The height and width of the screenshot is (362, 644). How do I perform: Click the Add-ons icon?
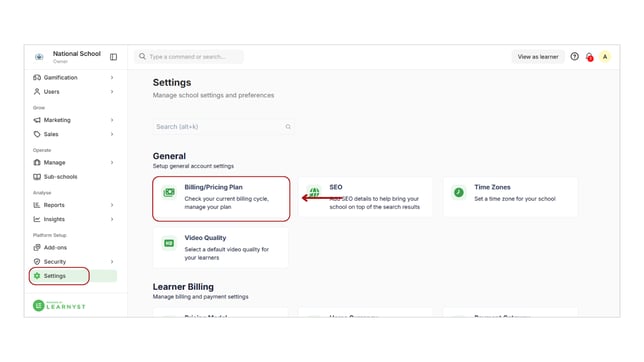37,247
